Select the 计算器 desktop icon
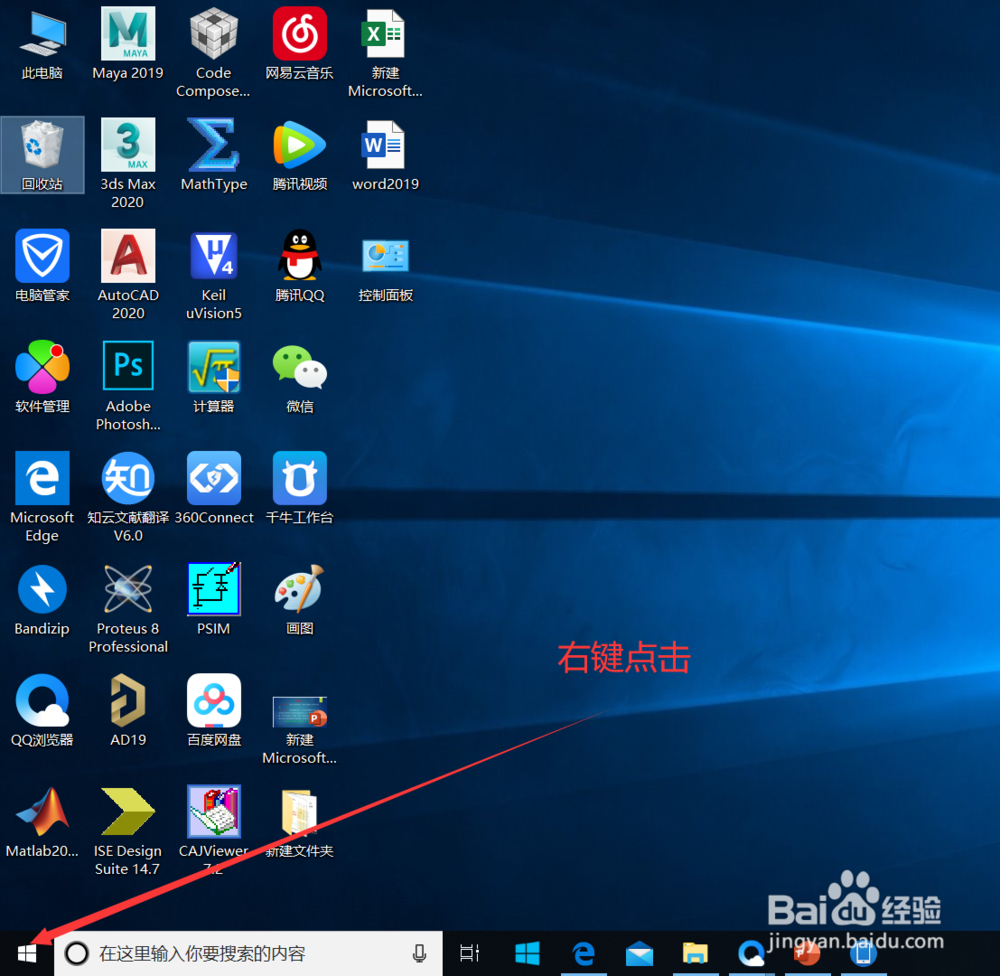 coord(214,378)
